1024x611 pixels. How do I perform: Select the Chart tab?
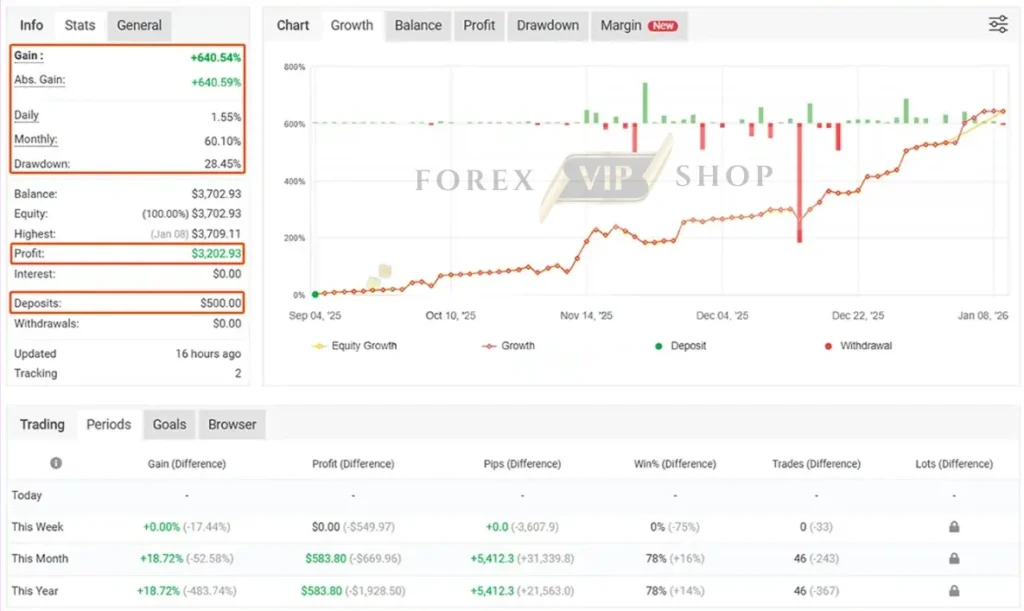coord(293,25)
